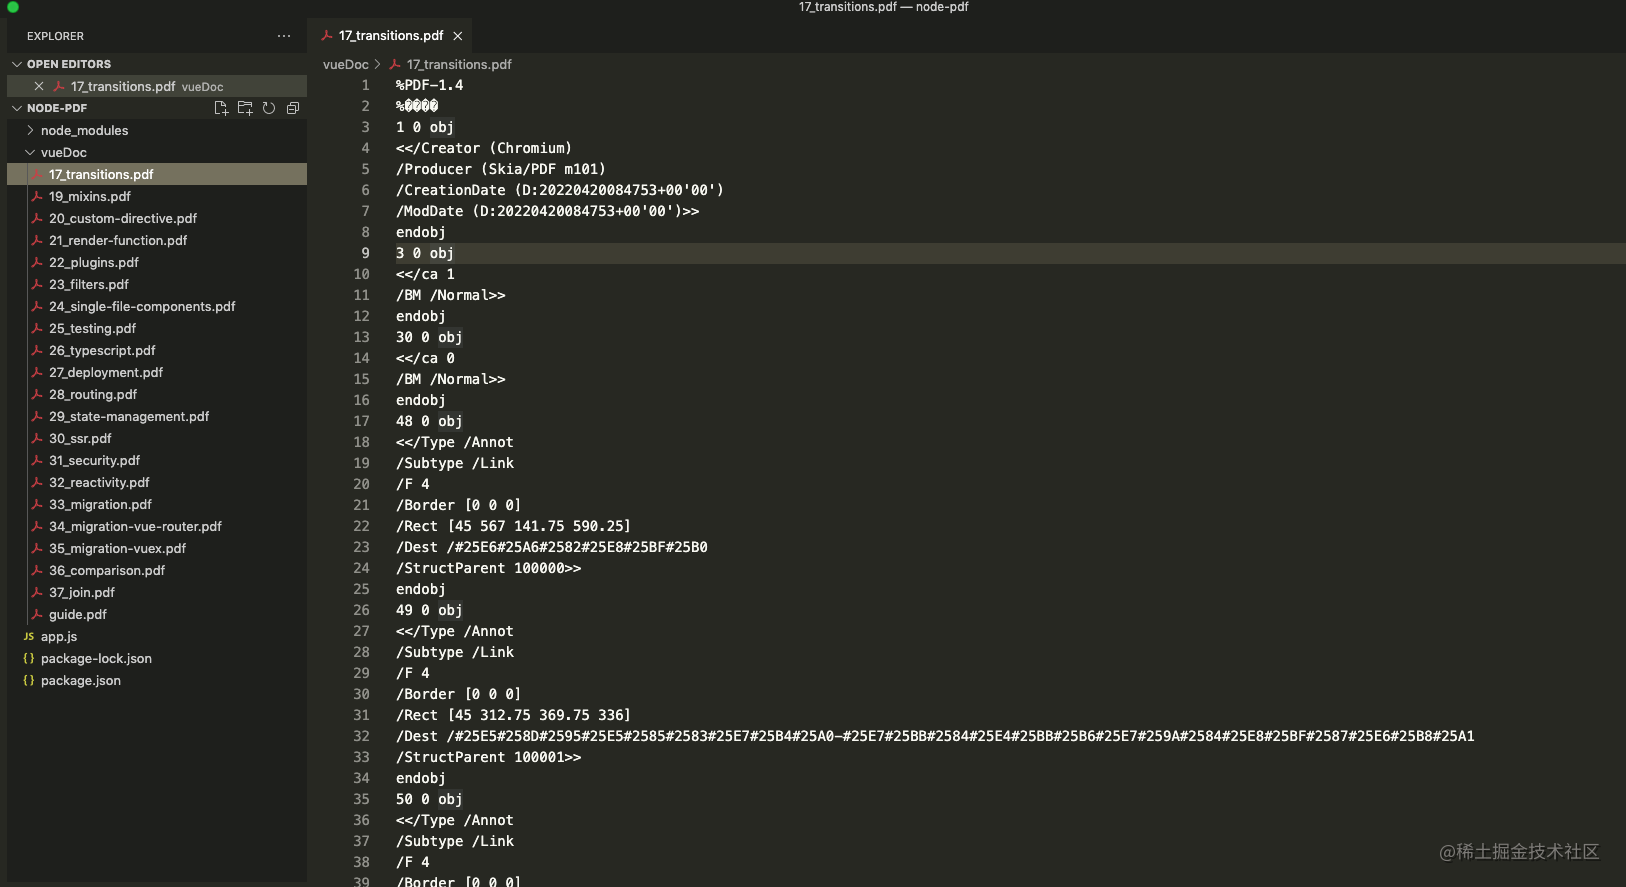Click the New Folder icon in explorer
Image resolution: width=1626 pixels, height=887 pixels.
click(245, 108)
